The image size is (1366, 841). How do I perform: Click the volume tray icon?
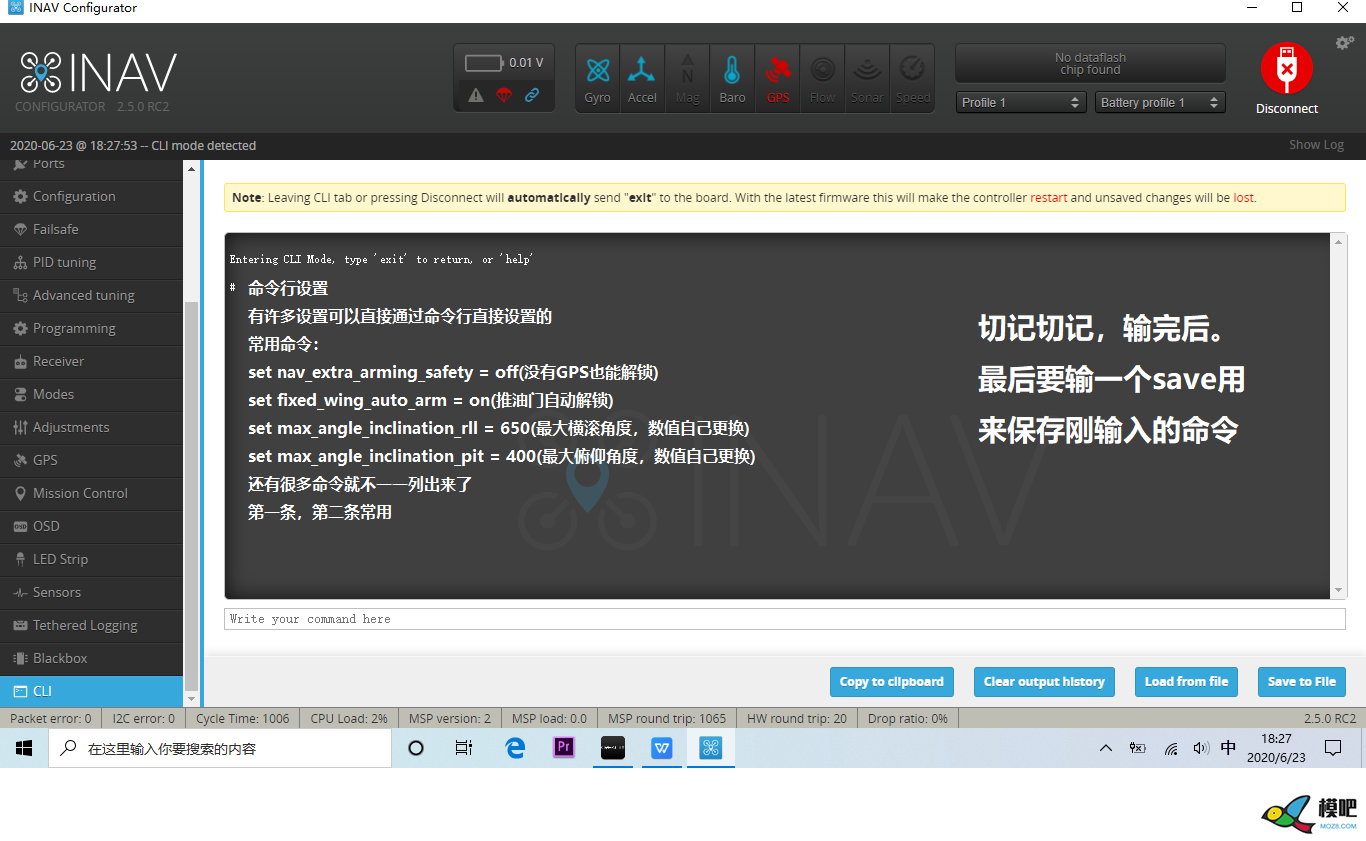coord(1201,748)
